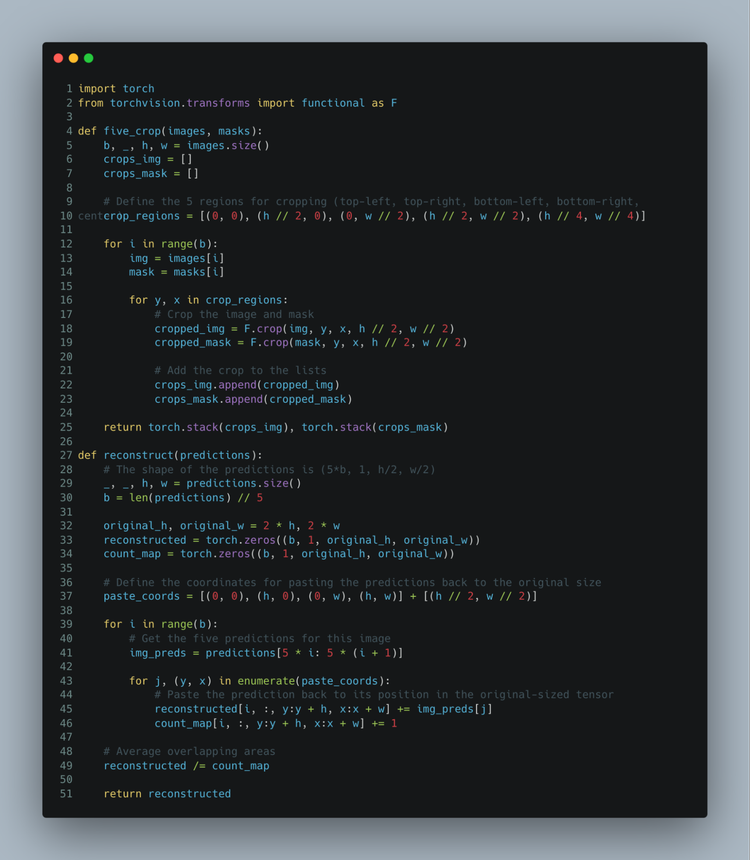Click the 'count_map = torch.zeros' line
The width and height of the screenshot is (750, 860).
tap(279, 554)
